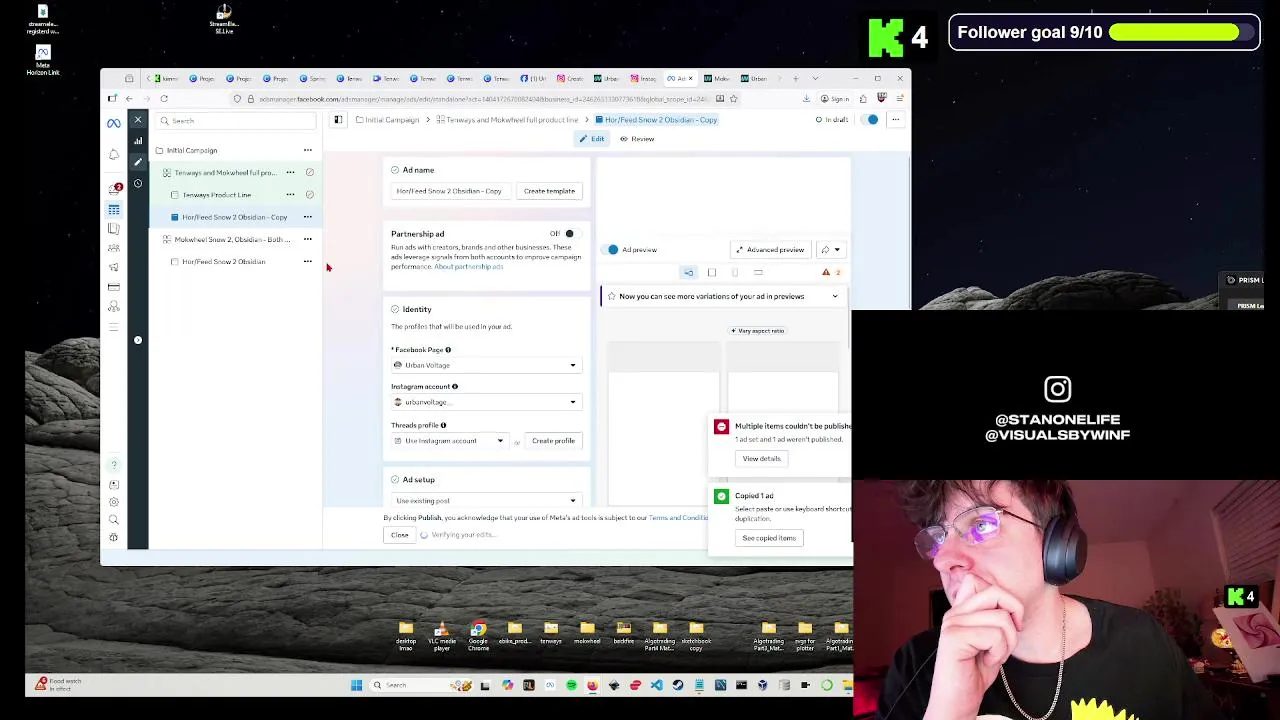This screenshot has width=1280, height=720.
Task: Select the pencil edit icon in the dark rail
Action: (138, 162)
